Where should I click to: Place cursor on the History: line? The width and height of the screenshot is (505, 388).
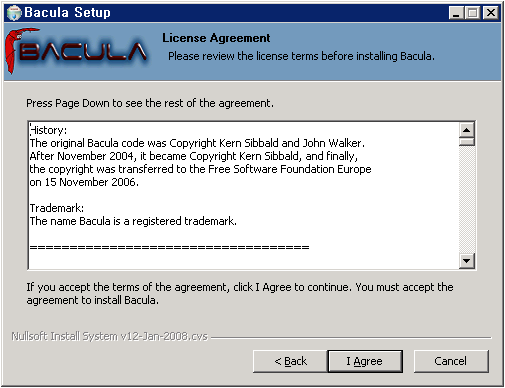(x=48, y=130)
